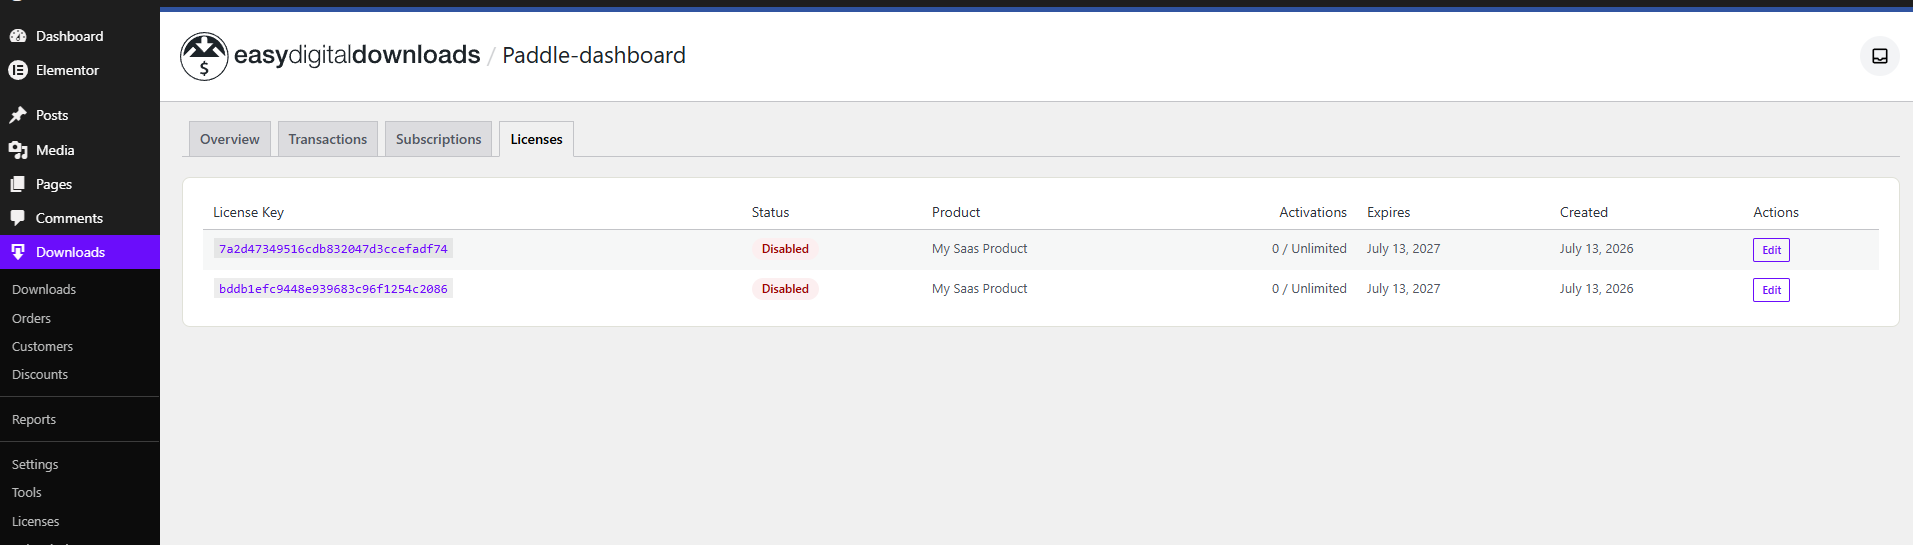1913x545 pixels.
Task: Go to the Licenses submenu link
Action: (x=35, y=521)
